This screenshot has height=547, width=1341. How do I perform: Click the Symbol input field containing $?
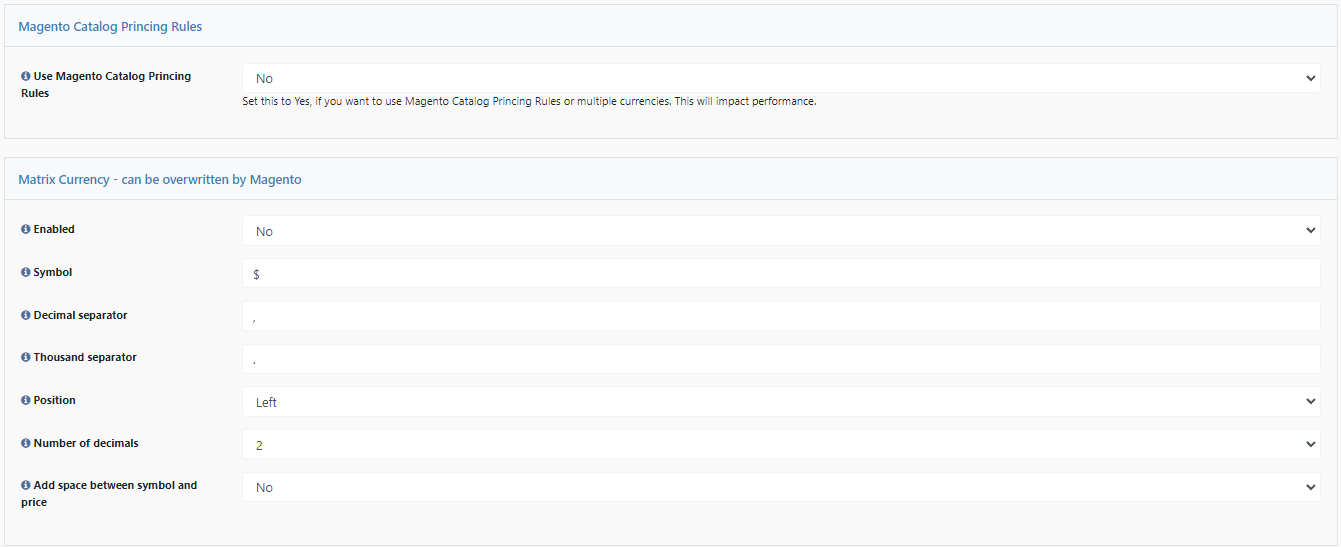point(781,273)
